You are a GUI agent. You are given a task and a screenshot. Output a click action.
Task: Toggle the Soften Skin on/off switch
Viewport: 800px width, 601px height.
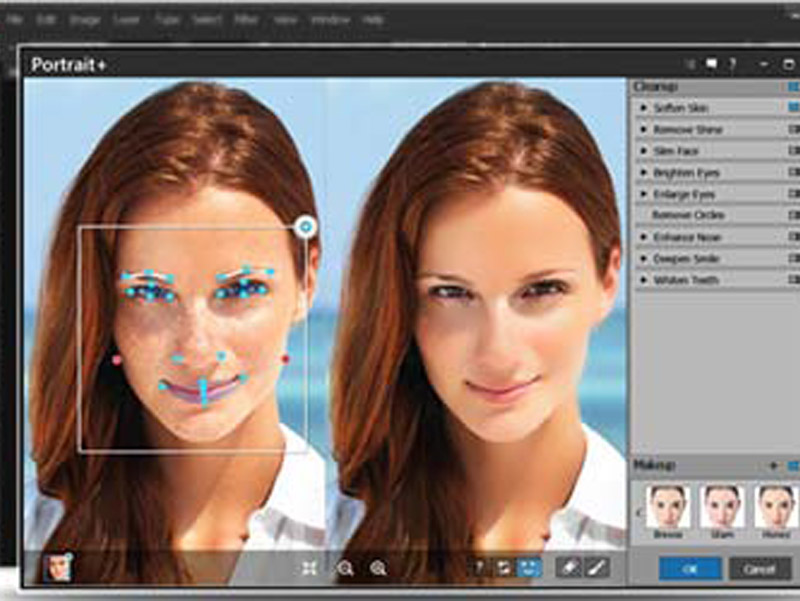pyautogui.click(x=793, y=108)
